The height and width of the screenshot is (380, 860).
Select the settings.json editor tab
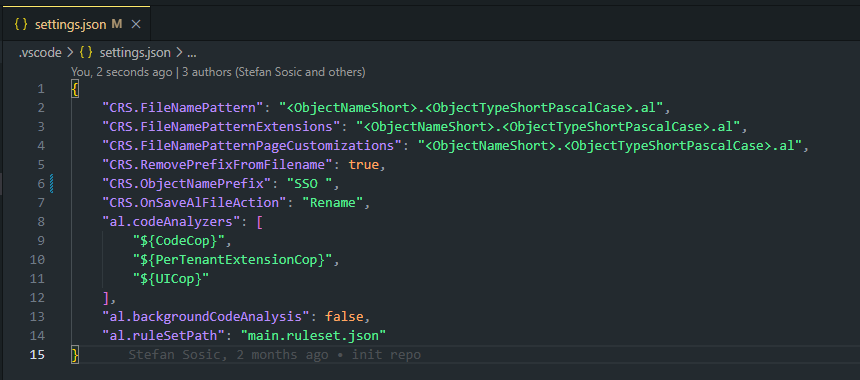[75, 24]
